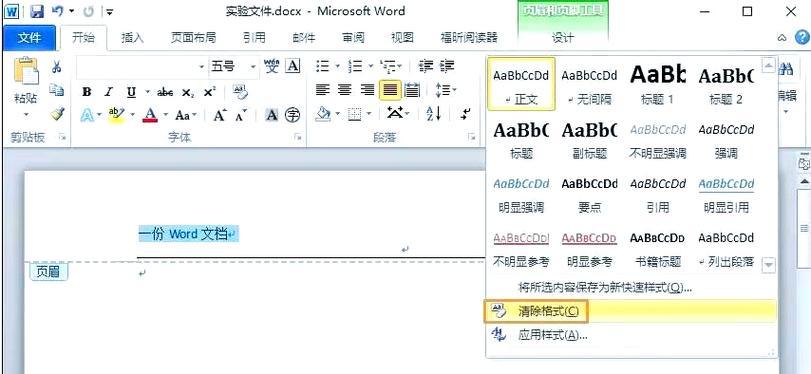Open the line spacing dropdown
The width and height of the screenshot is (811, 374).
coord(446,90)
